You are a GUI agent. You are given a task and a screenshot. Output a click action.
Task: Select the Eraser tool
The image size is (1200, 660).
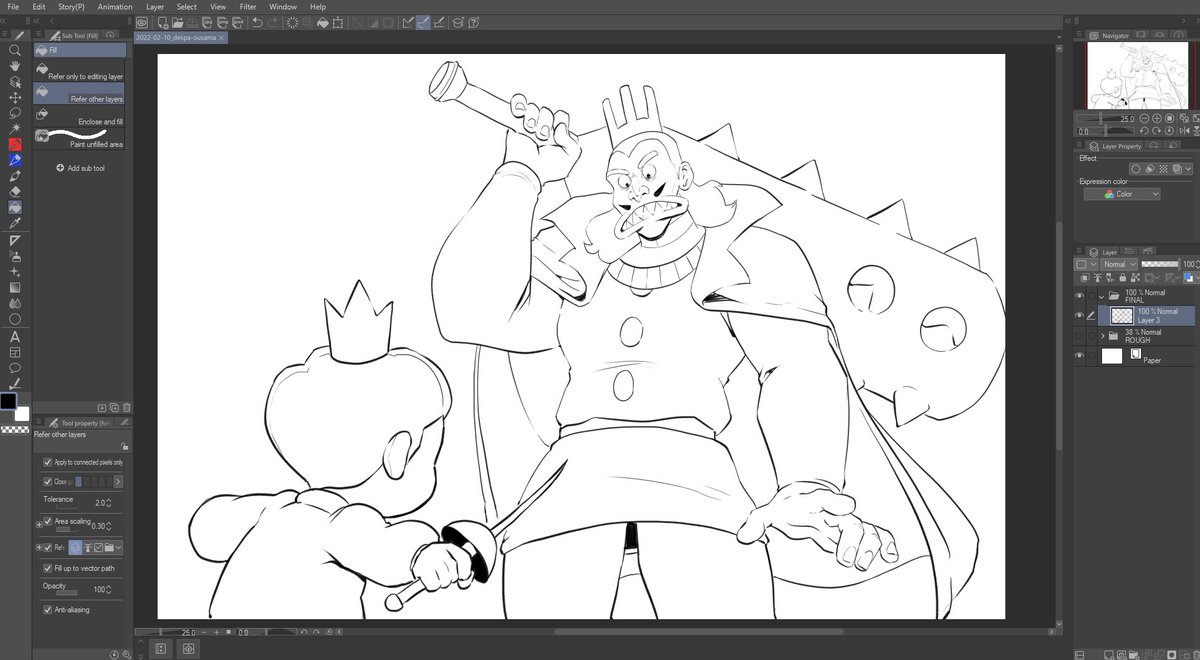15,192
